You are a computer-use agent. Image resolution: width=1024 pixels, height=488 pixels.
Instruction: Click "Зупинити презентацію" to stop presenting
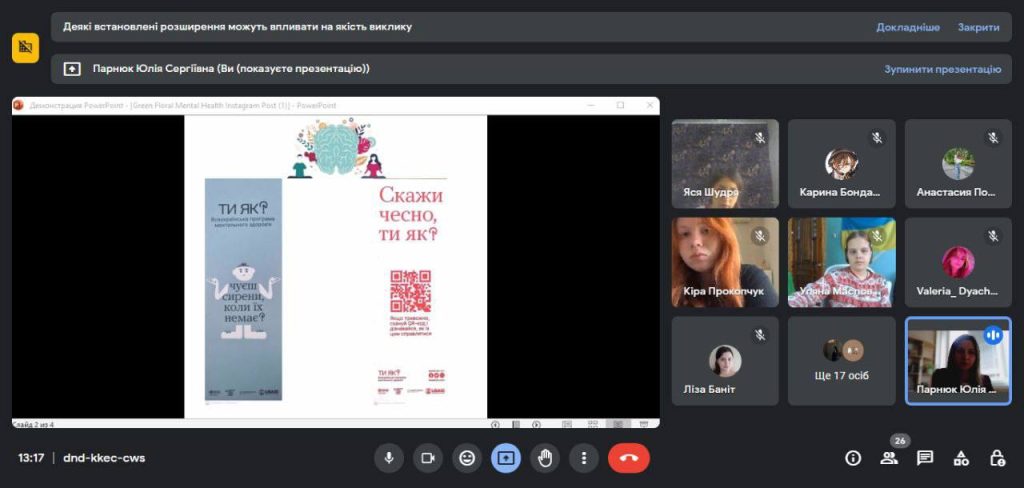click(x=942, y=69)
